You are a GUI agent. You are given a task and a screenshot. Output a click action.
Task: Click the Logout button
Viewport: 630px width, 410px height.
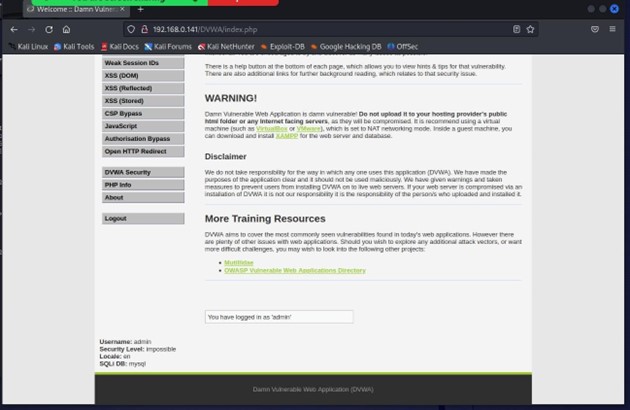pyautogui.click(x=143, y=218)
